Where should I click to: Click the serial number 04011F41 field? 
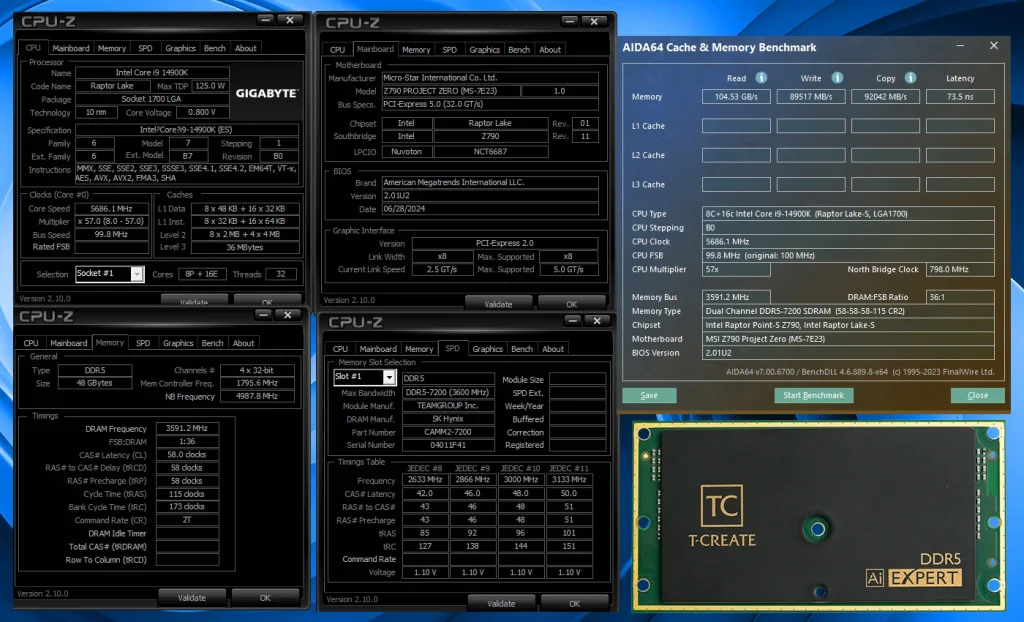point(448,445)
